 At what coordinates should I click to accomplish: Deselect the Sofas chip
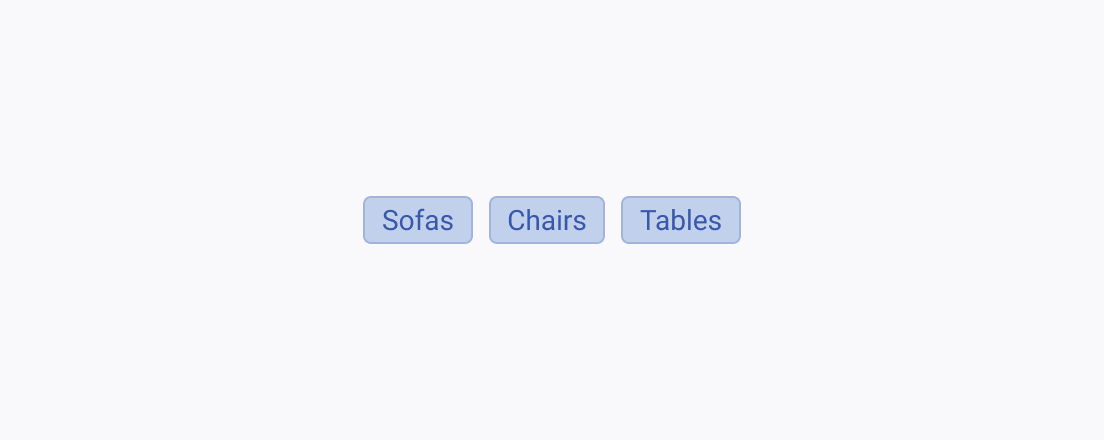pyautogui.click(x=418, y=220)
